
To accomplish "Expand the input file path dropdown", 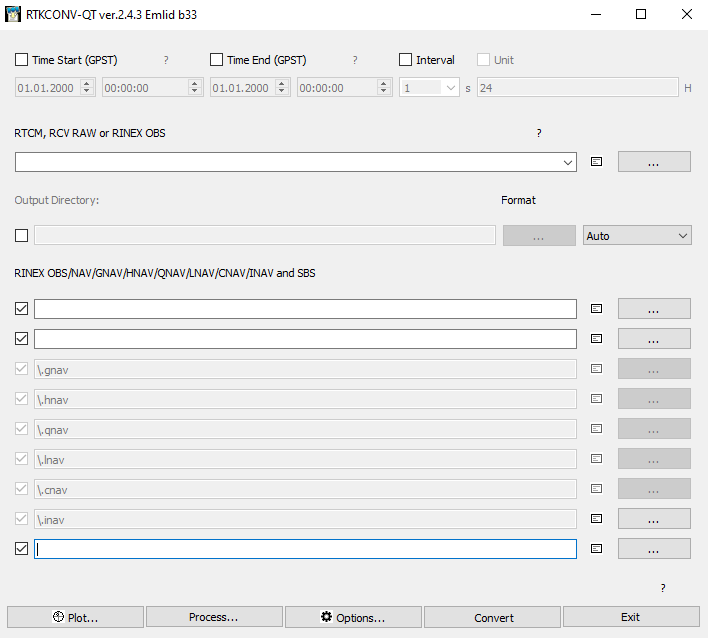I will pos(568,163).
